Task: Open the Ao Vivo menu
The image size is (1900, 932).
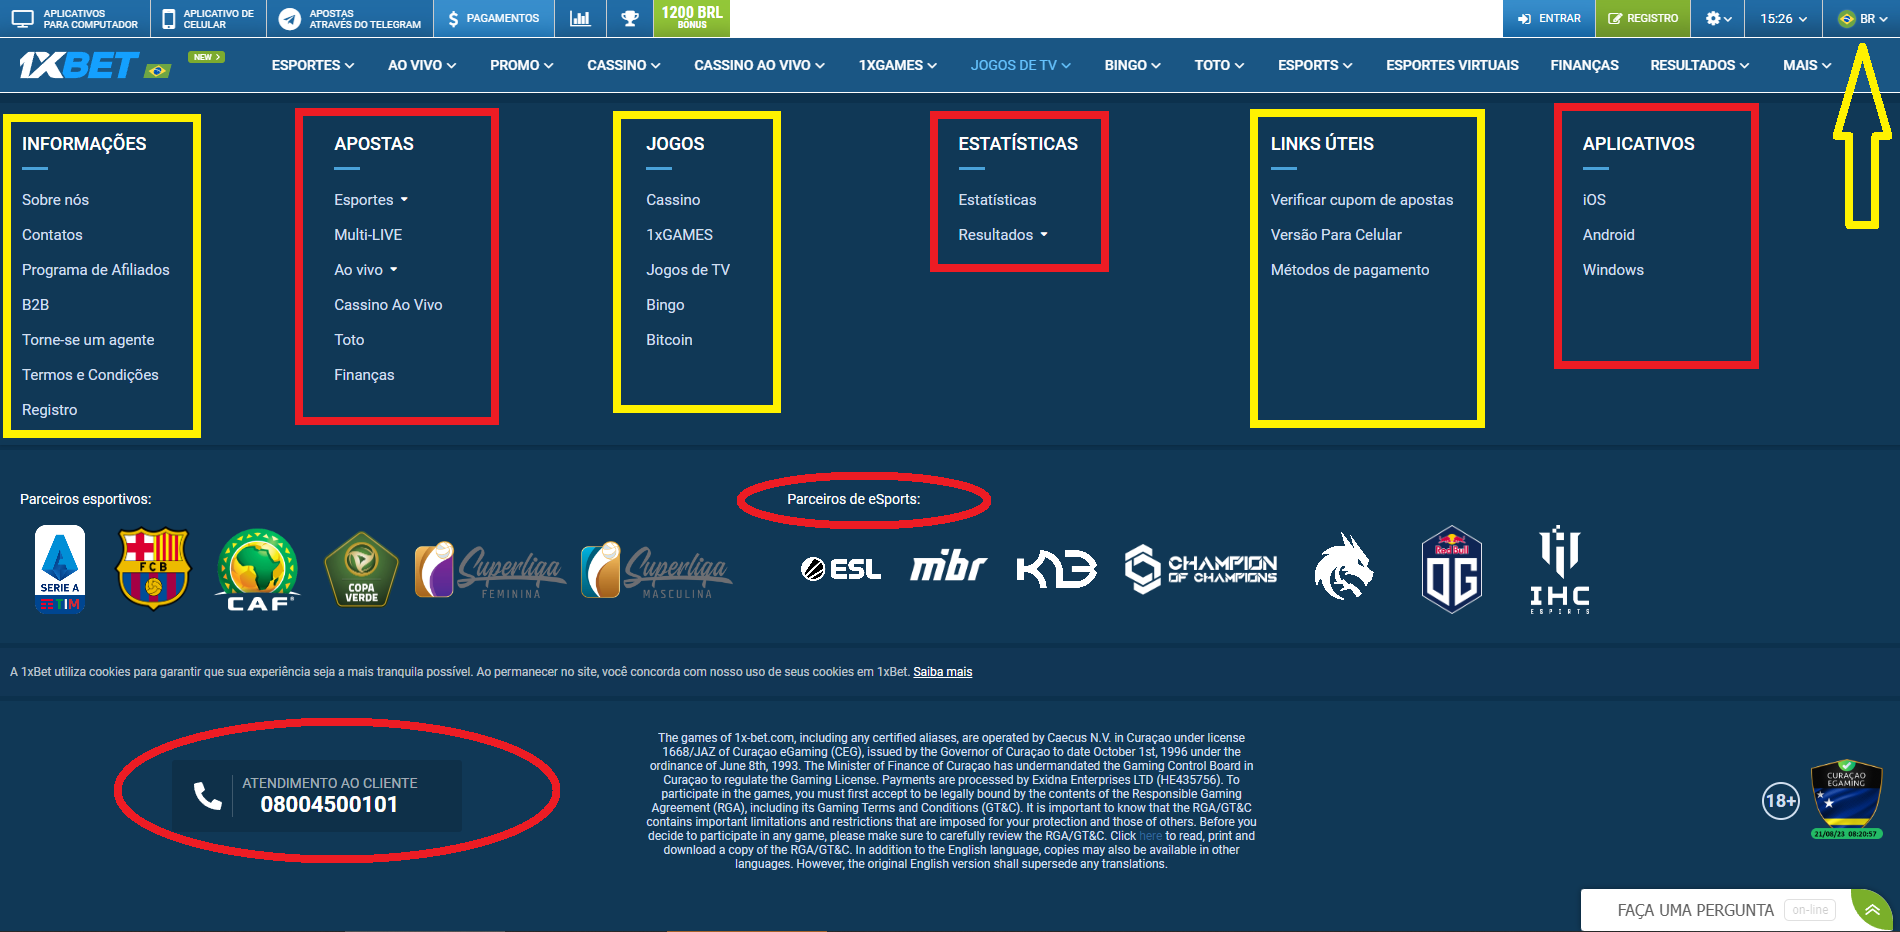Action: coord(422,65)
